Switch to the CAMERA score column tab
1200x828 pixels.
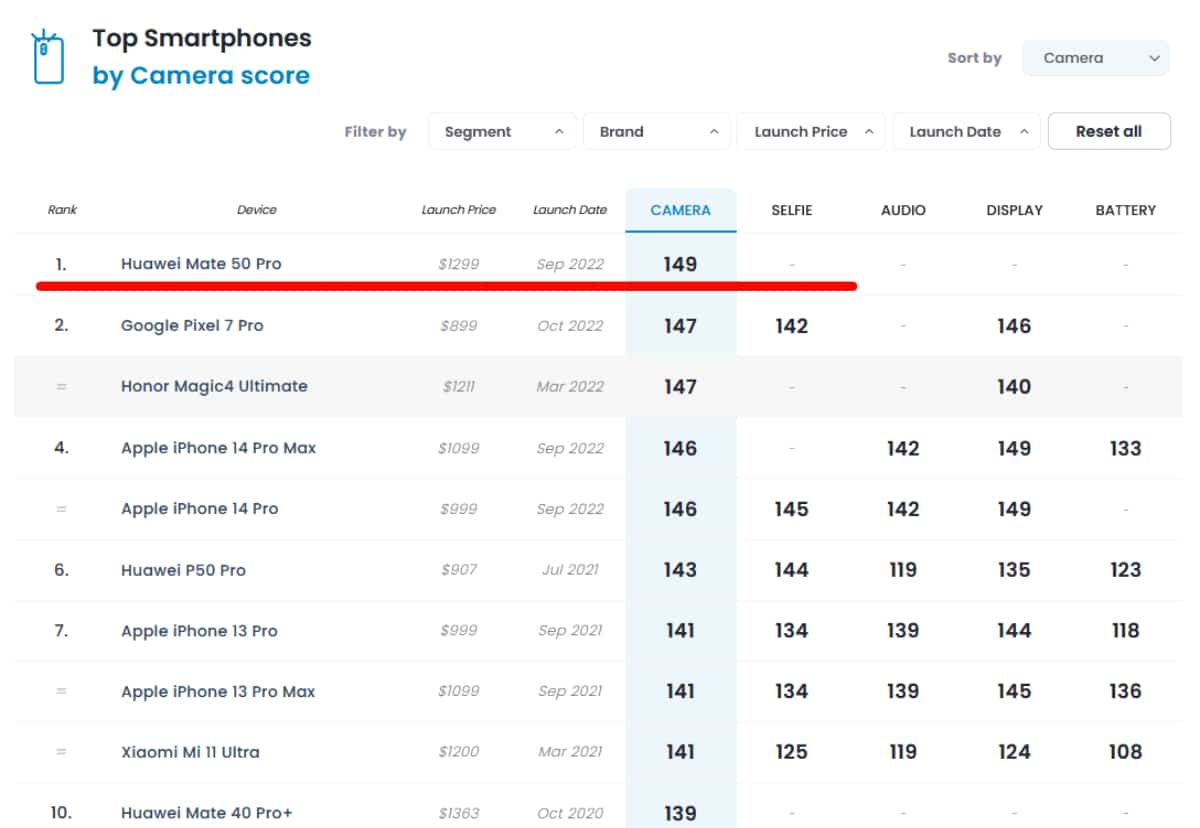point(680,210)
